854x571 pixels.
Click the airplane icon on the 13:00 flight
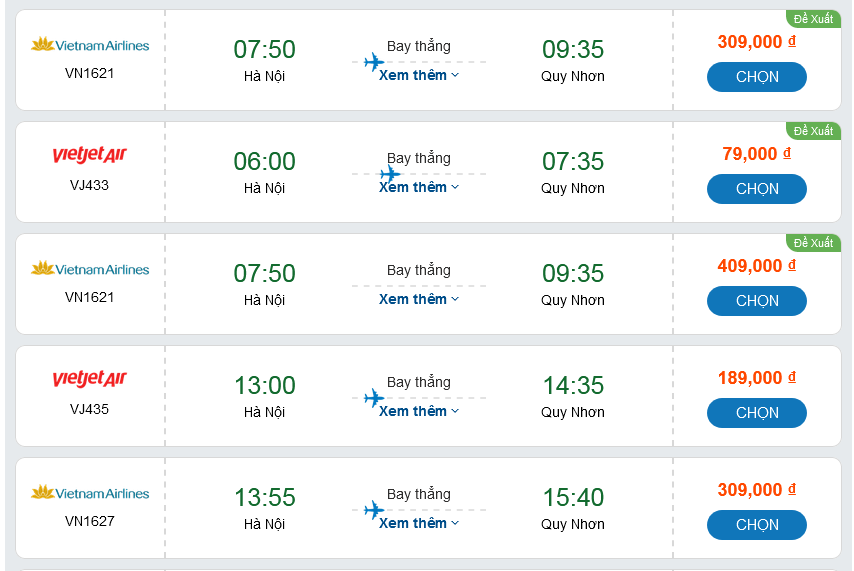pos(374,398)
